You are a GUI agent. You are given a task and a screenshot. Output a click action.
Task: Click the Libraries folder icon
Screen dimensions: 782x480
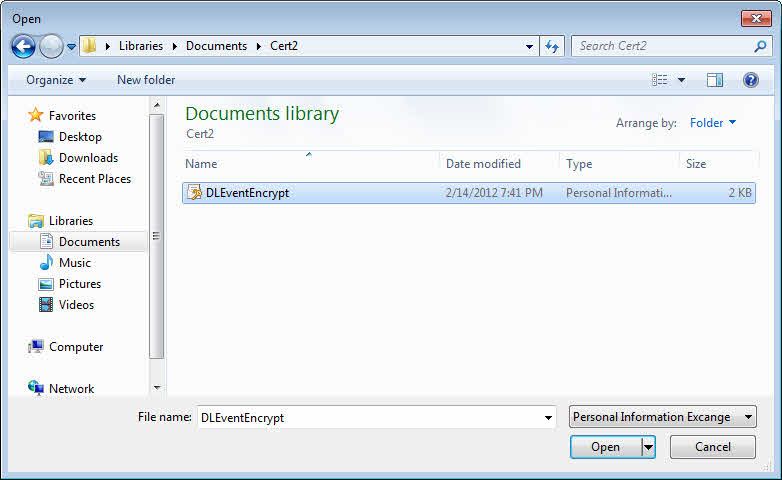pos(36,221)
